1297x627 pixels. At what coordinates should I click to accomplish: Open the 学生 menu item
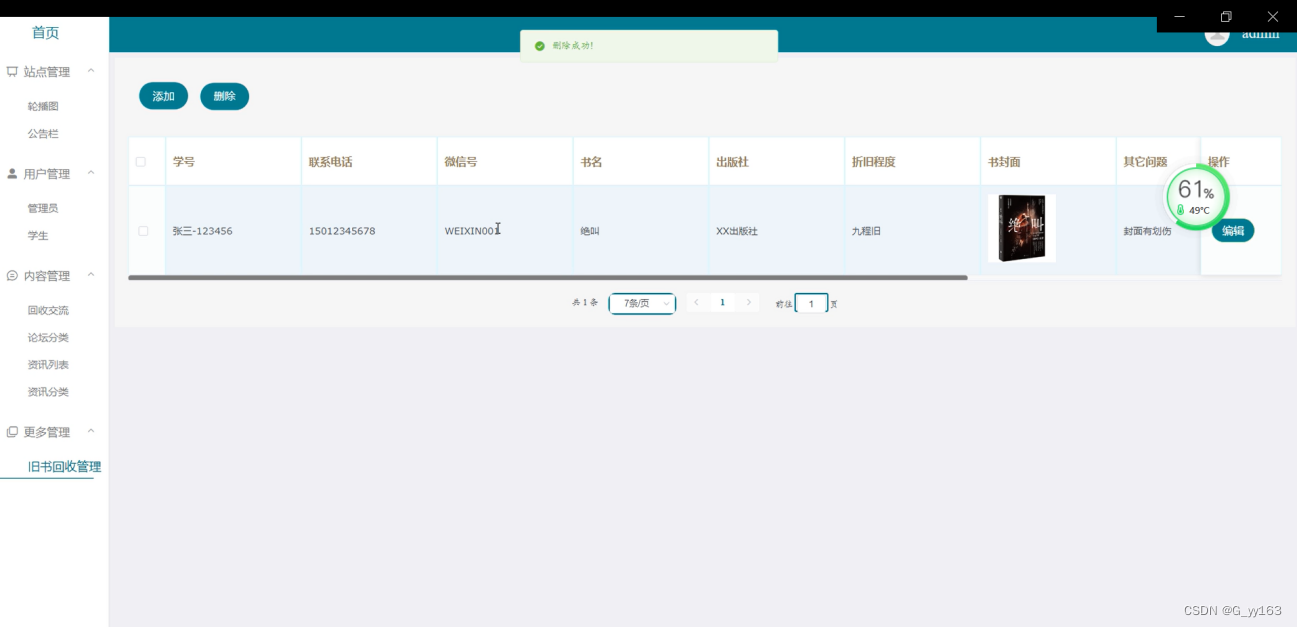pos(38,235)
